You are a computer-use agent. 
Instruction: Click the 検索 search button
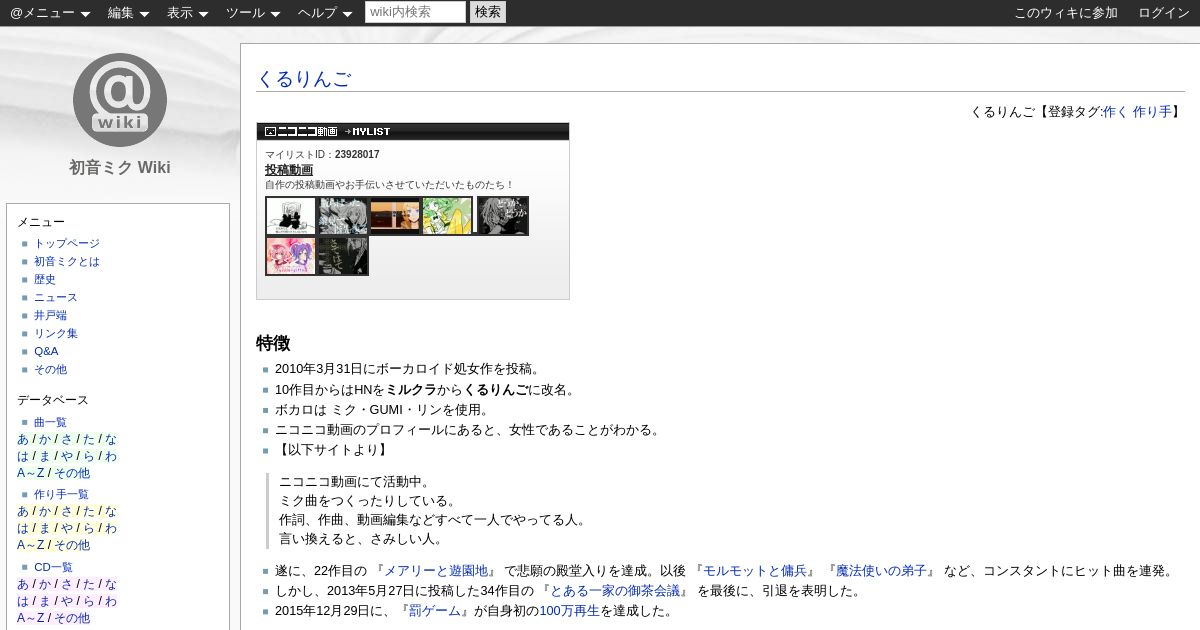(488, 12)
